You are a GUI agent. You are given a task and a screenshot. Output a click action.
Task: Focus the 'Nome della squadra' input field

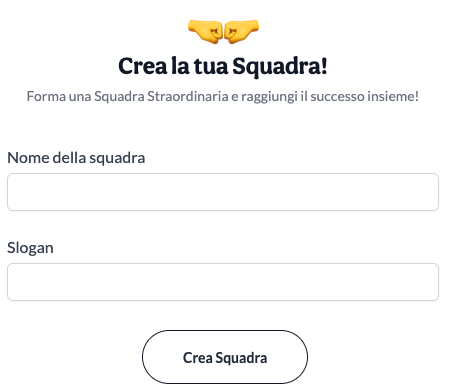coord(223,192)
